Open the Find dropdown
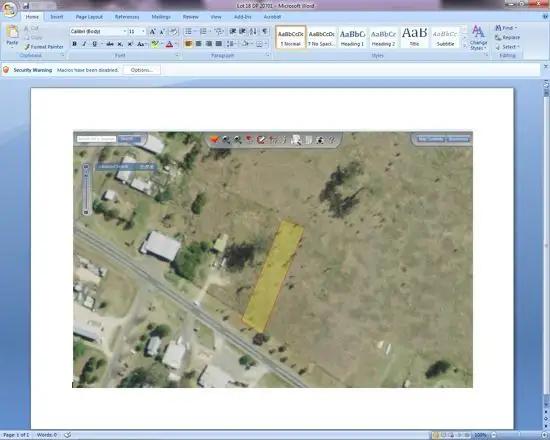Image resolution: width=550 pixels, height=440 pixels. click(x=506, y=28)
